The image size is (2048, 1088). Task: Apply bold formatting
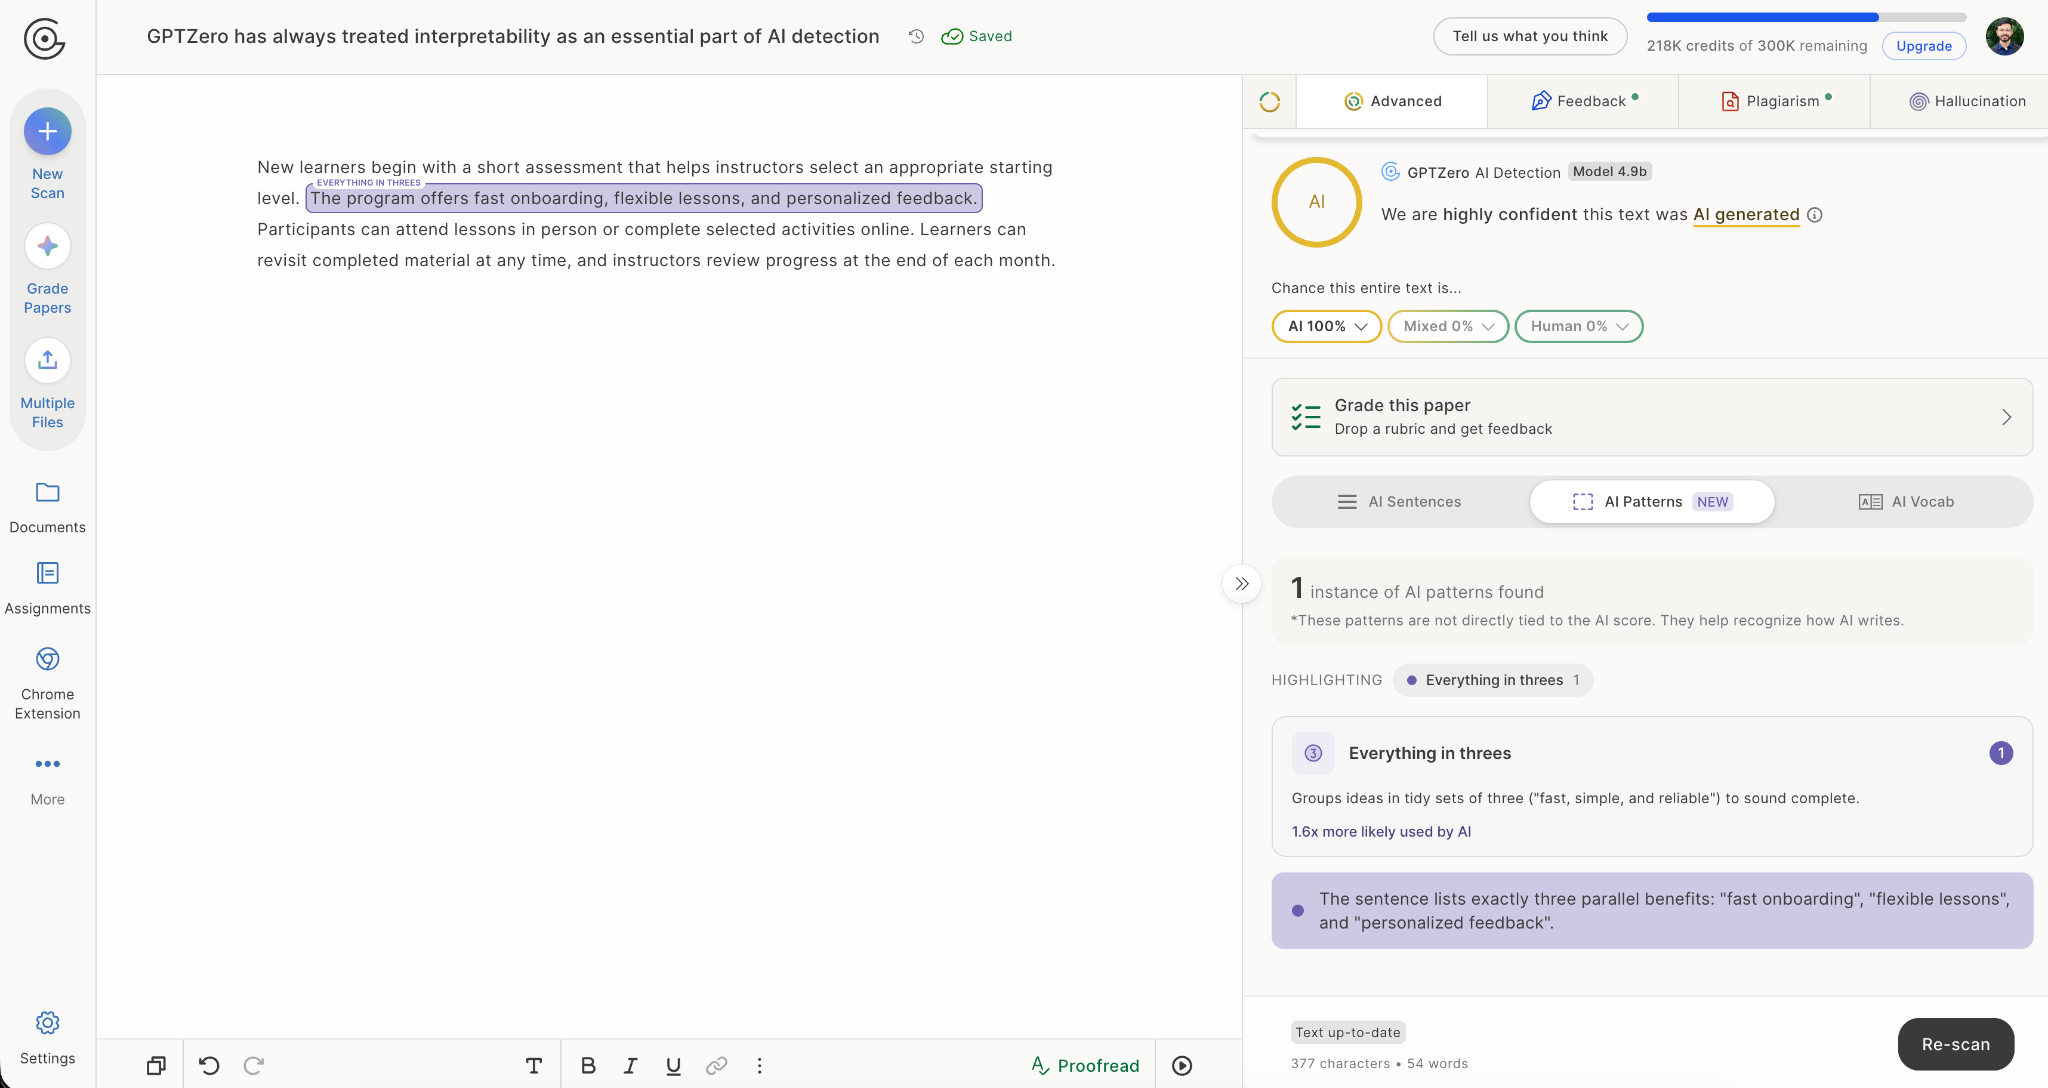tap(588, 1066)
